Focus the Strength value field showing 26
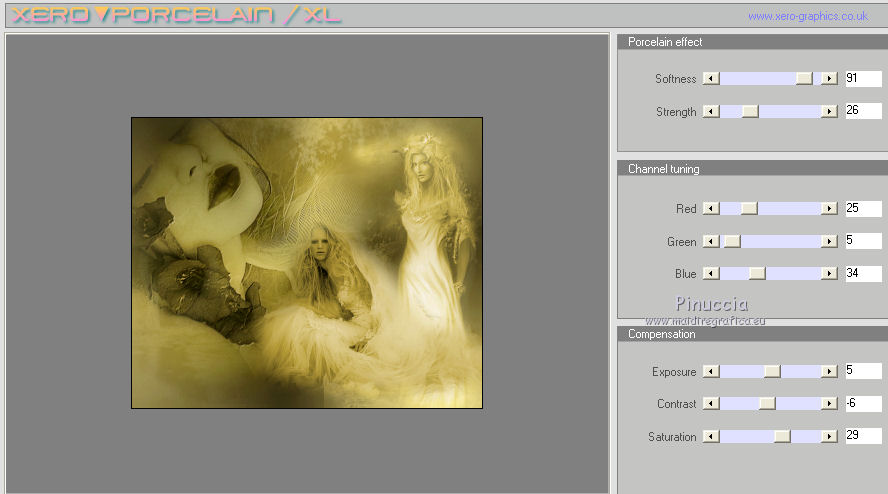The width and height of the screenshot is (888, 494). pyautogui.click(x=864, y=110)
